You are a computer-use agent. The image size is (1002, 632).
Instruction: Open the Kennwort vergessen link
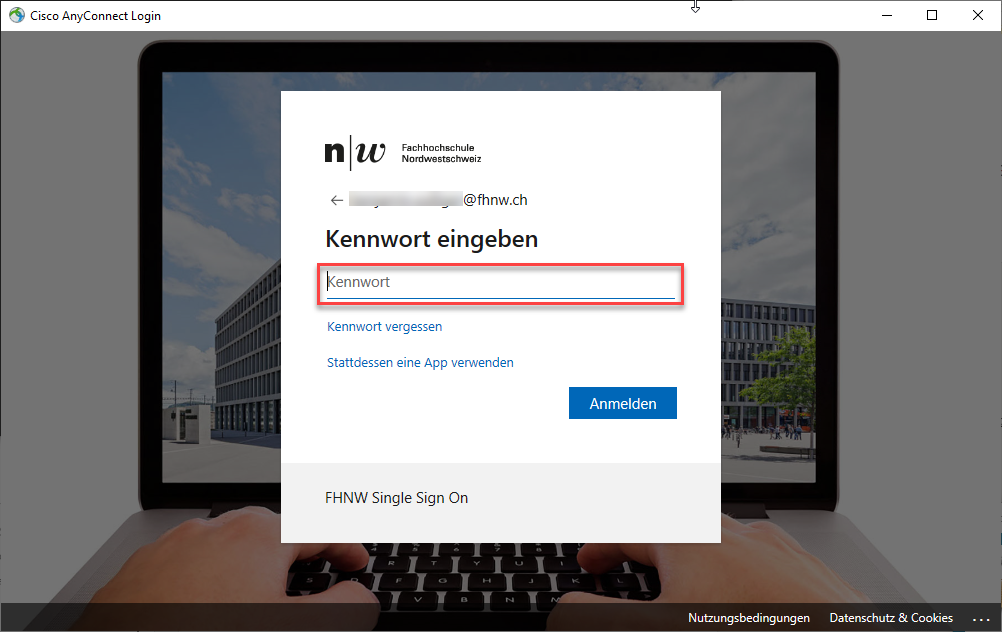coord(384,327)
